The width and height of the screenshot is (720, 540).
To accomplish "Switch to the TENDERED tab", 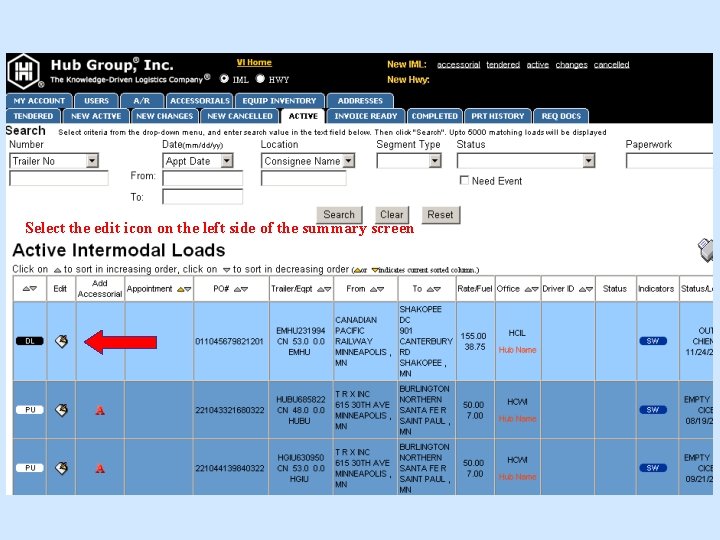I will 33,116.
